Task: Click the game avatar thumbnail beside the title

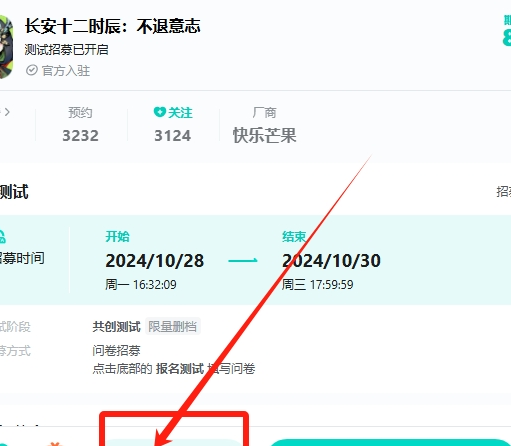Action: [6, 47]
